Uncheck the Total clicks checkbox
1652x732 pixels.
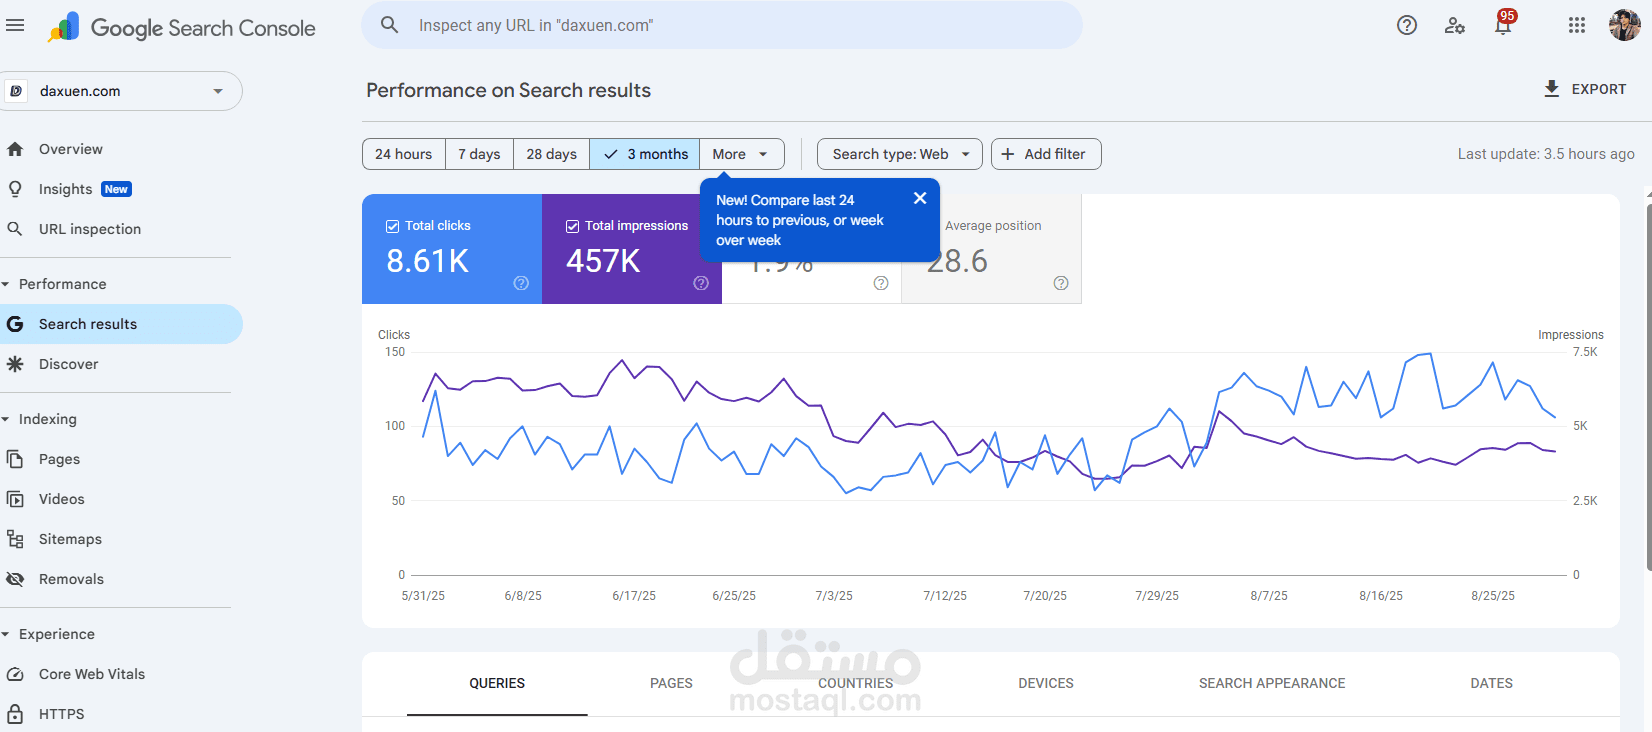point(393,226)
